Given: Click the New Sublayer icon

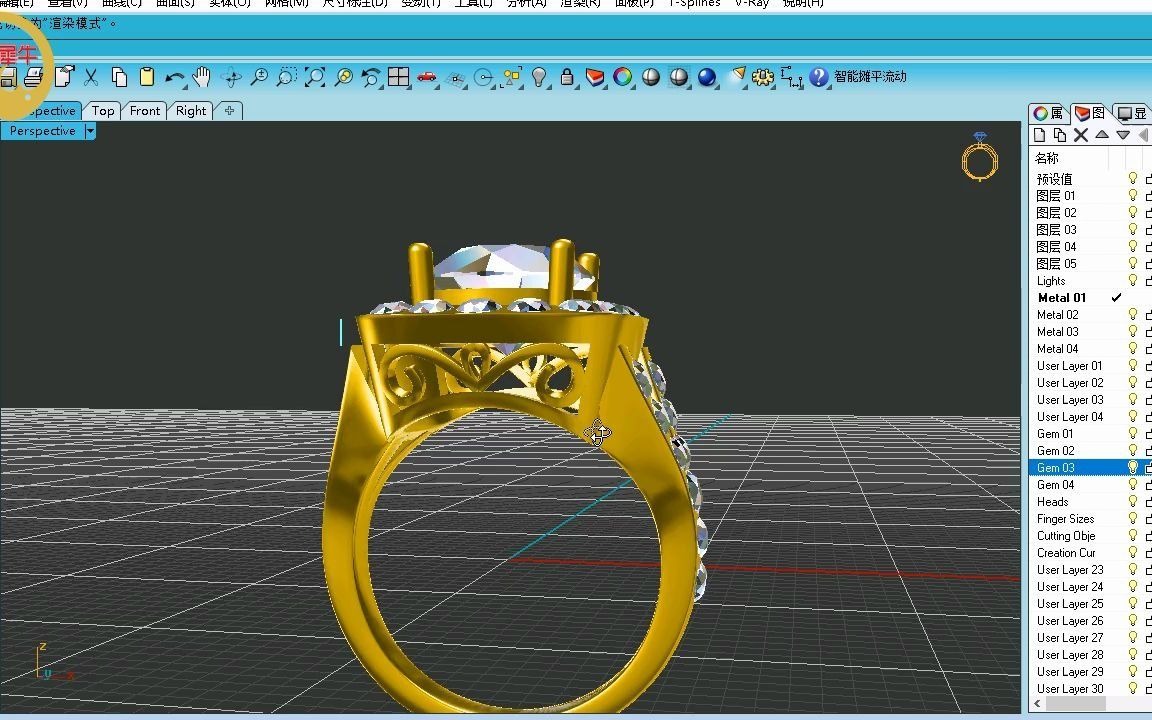Looking at the screenshot, I should click(1059, 134).
